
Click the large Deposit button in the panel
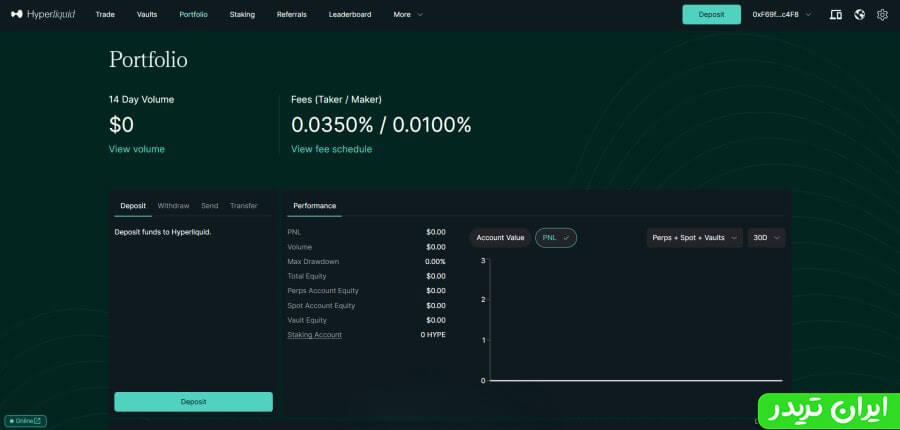click(x=193, y=402)
